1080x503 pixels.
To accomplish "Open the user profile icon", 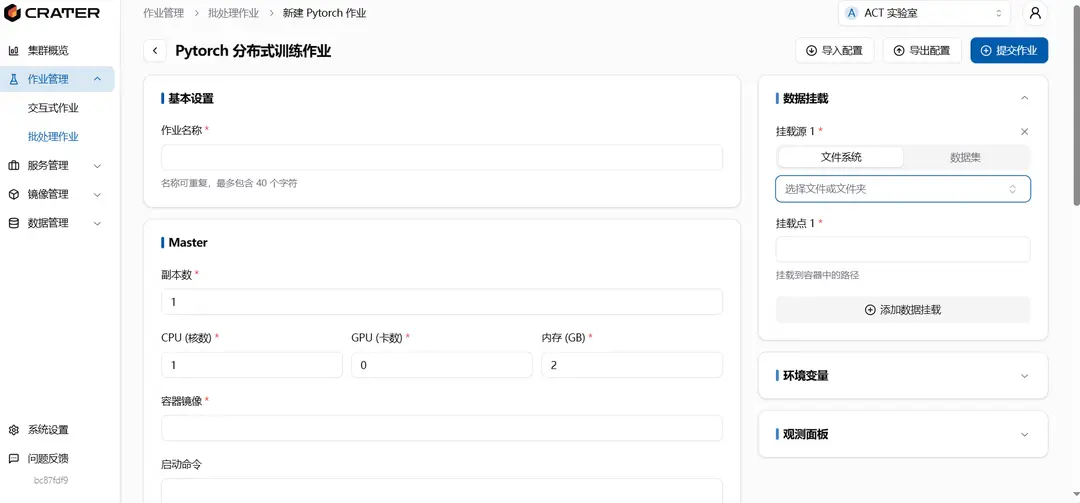I will (1035, 13).
